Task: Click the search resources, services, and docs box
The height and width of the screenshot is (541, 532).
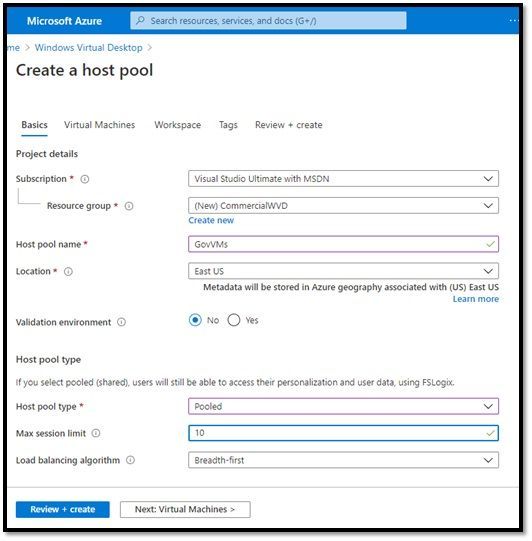Action: click(x=268, y=21)
